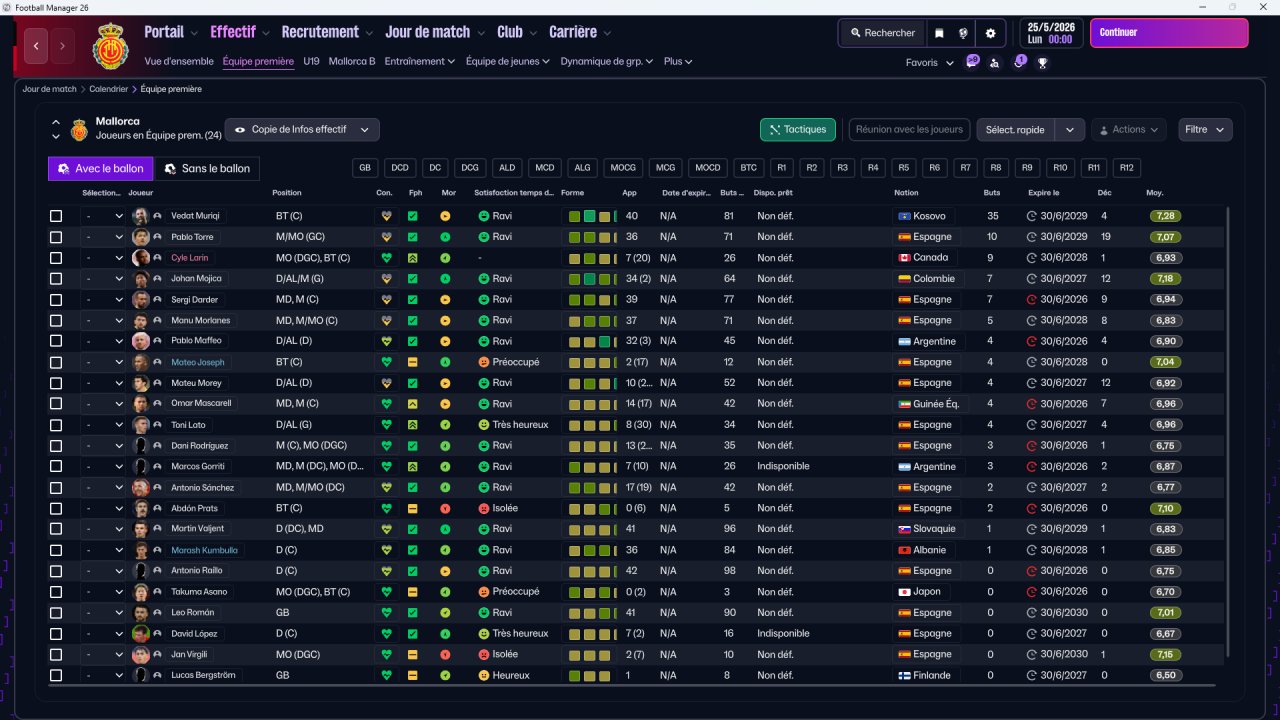
Task: Click the globe icon beside the bookmark
Action: click(963, 33)
